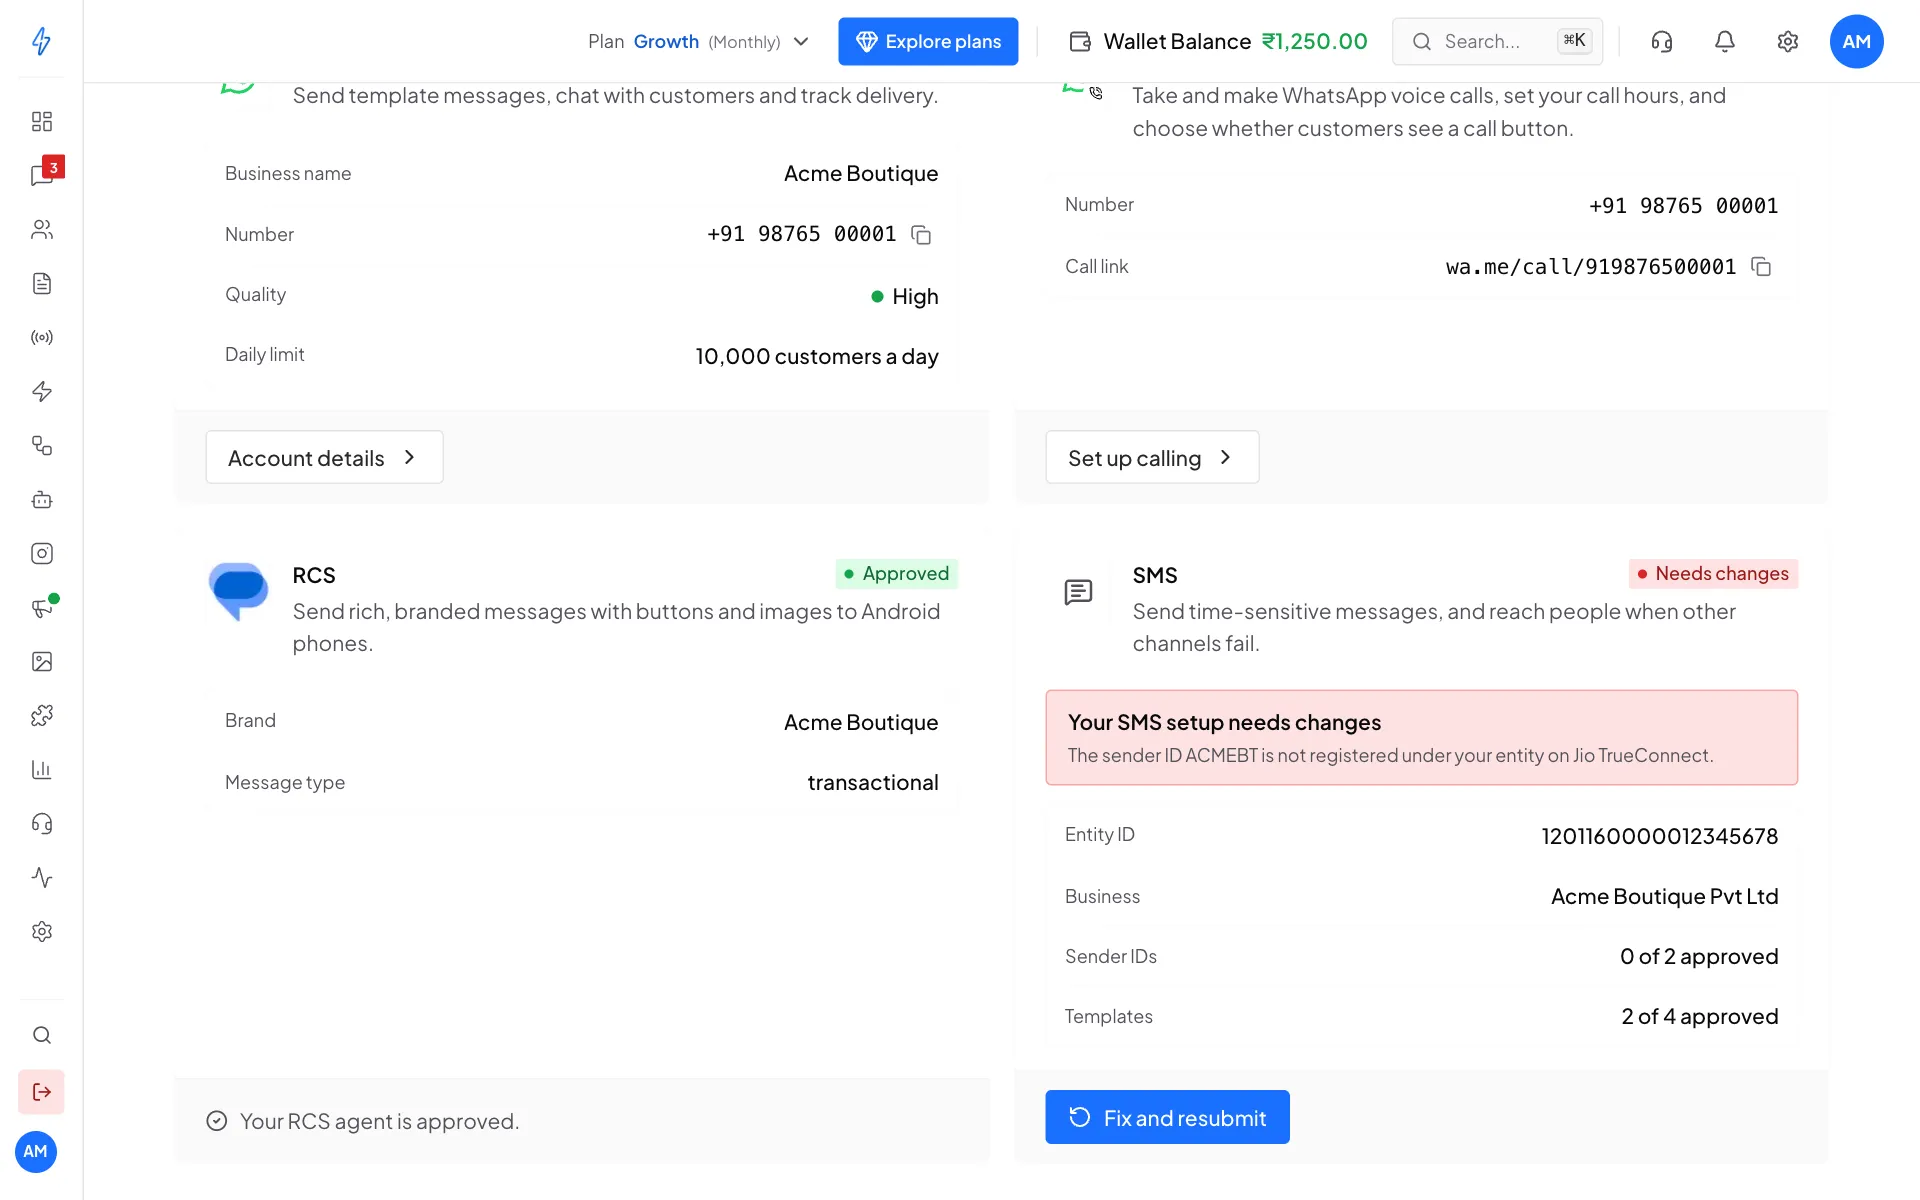This screenshot has height=1200, width=1920.
Task: Open Set up calling
Action: pyautogui.click(x=1152, y=457)
